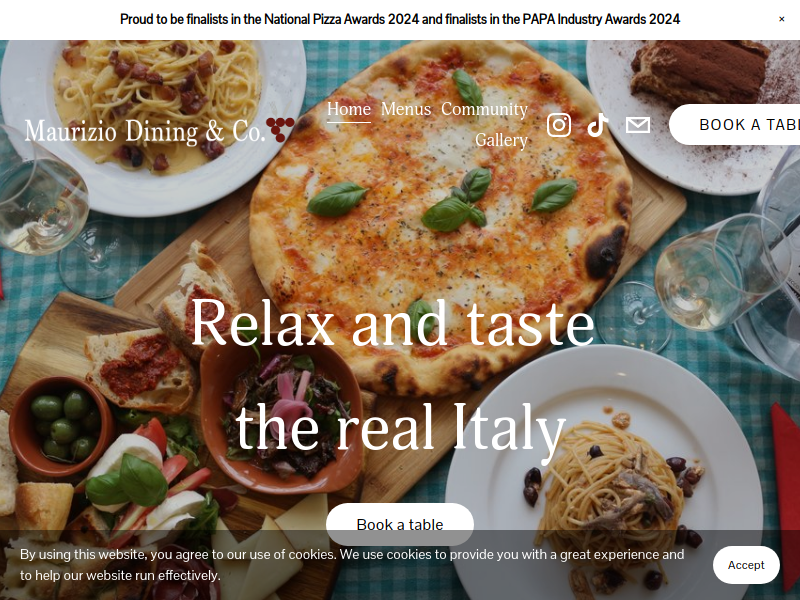Image resolution: width=800 pixels, height=600 pixels.
Task: Click the heading line 'the real Italy'
Action: pyautogui.click(x=401, y=429)
